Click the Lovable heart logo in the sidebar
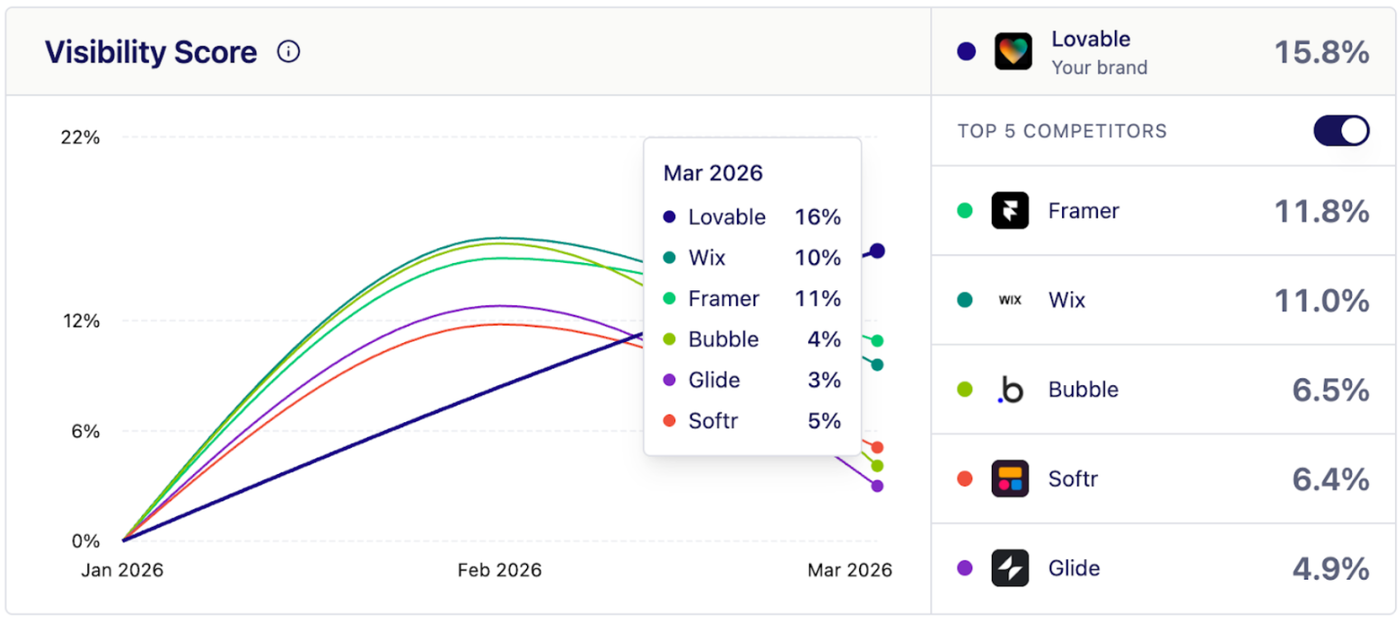The image size is (1400, 620). coord(1012,51)
